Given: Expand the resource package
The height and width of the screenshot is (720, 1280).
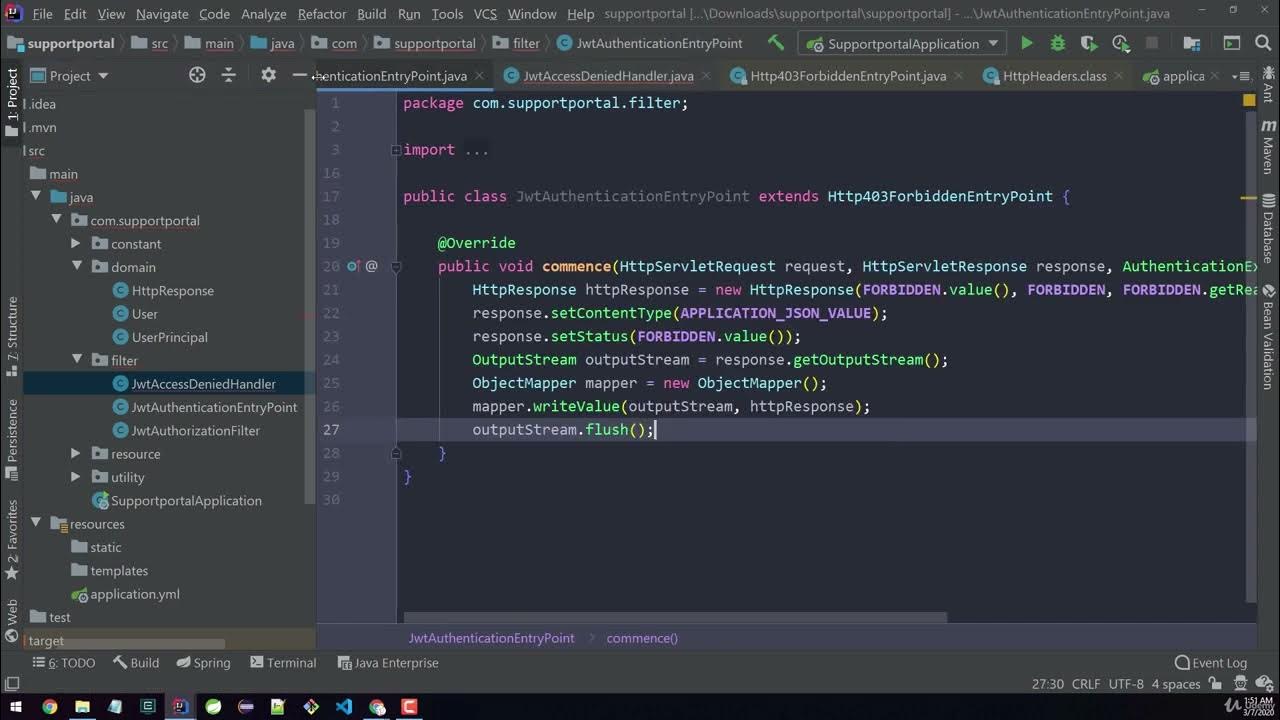Looking at the screenshot, I should (x=76, y=453).
